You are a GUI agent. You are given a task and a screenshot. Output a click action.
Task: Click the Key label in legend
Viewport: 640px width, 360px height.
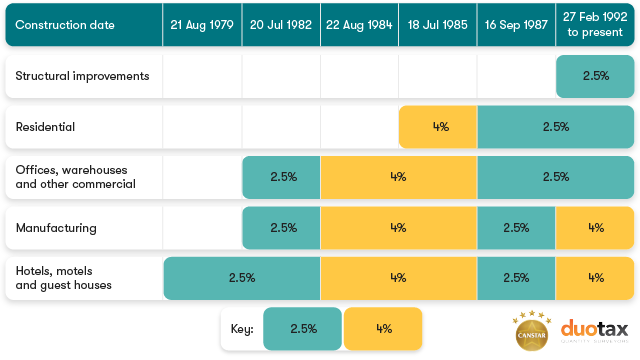click(242, 329)
